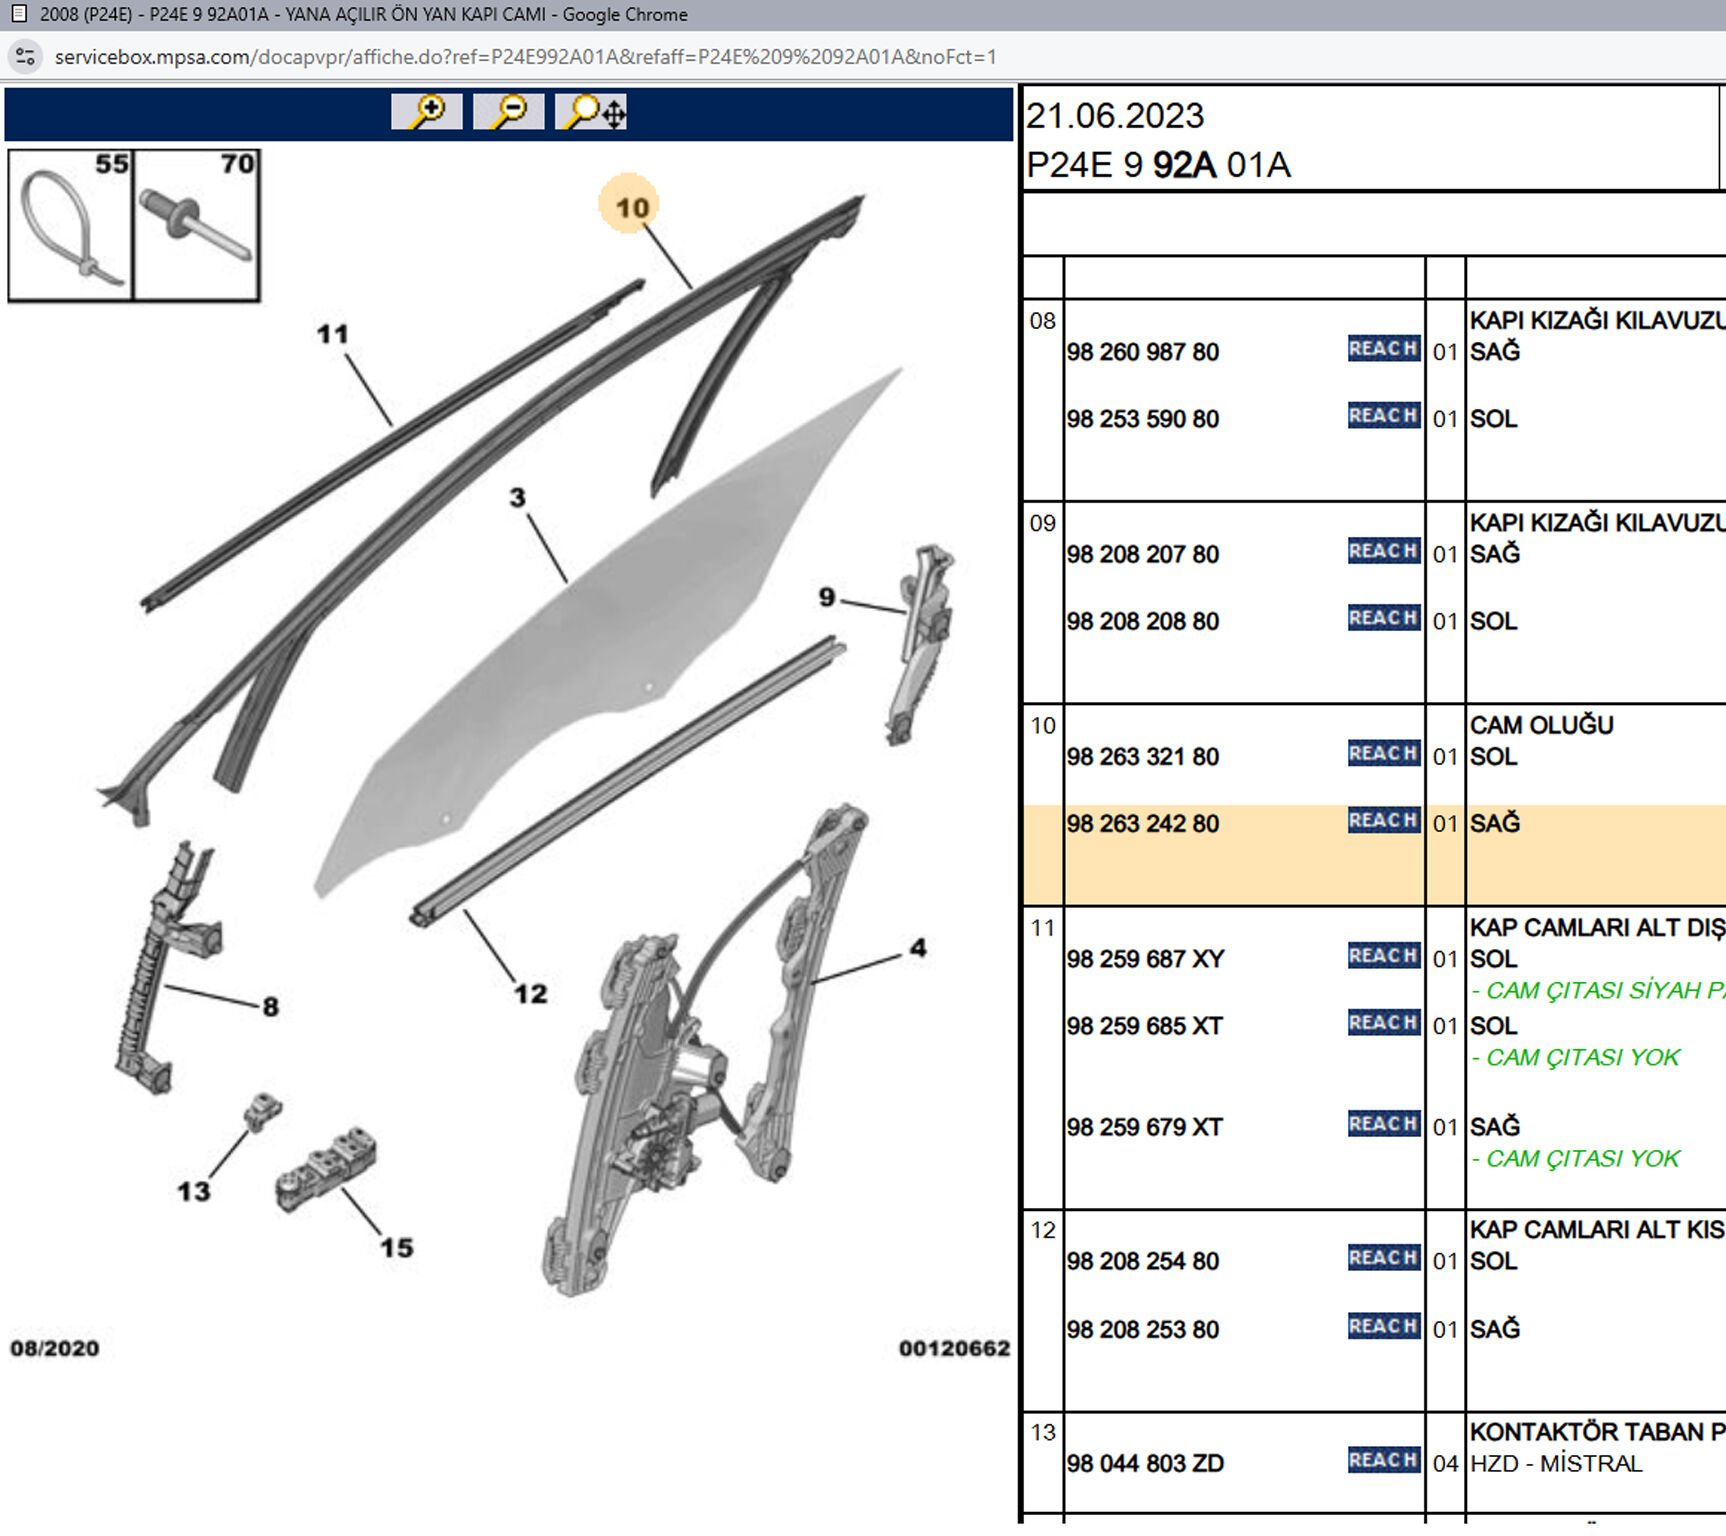Click callout number 11 on the diagram
1726x1536 pixels.
[x=332, y=334]
